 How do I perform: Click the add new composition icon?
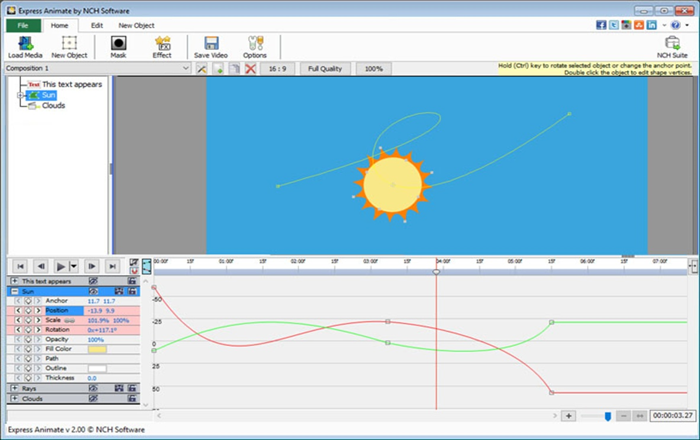218,69
